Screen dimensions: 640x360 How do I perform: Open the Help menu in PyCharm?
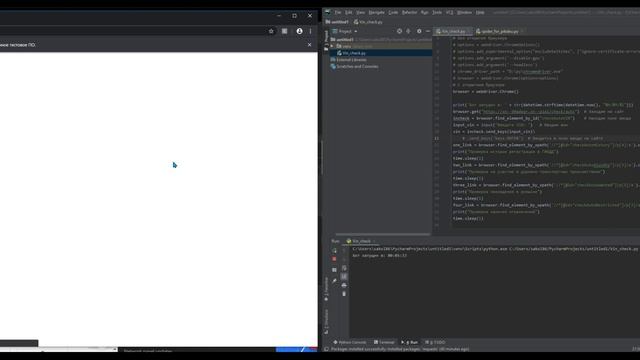point(480,13)
